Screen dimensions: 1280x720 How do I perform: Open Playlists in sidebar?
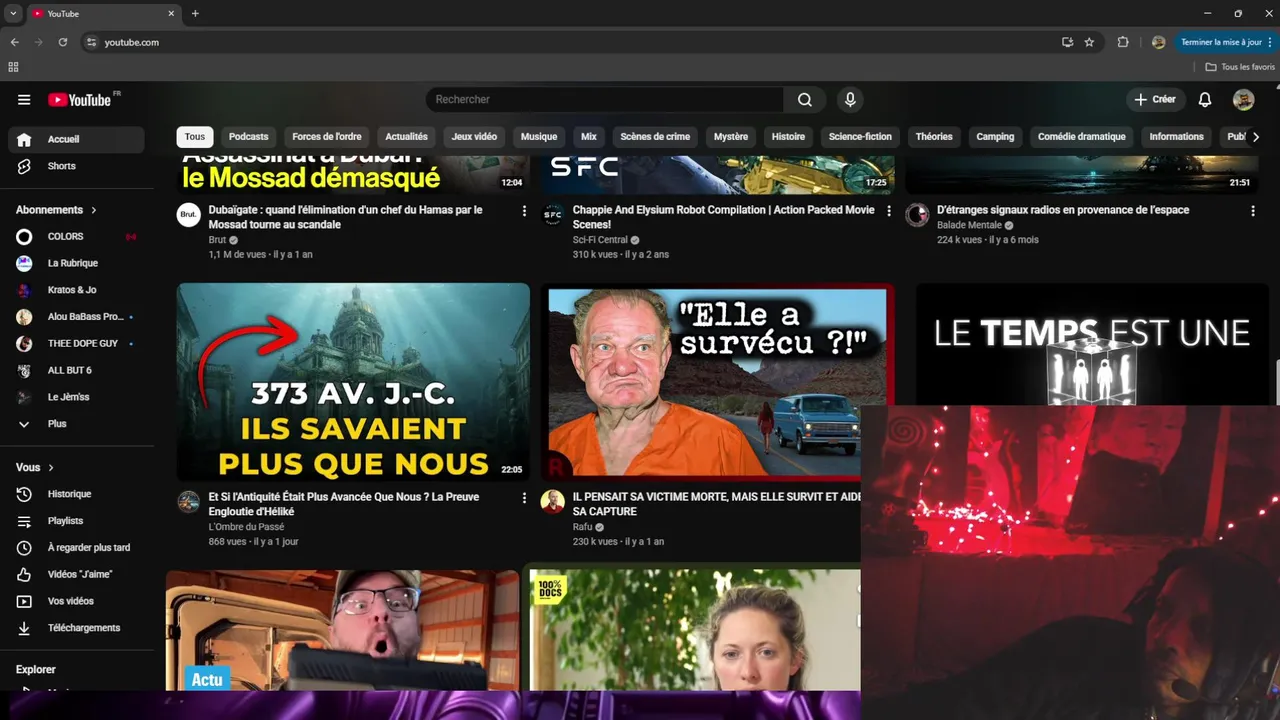76,521
